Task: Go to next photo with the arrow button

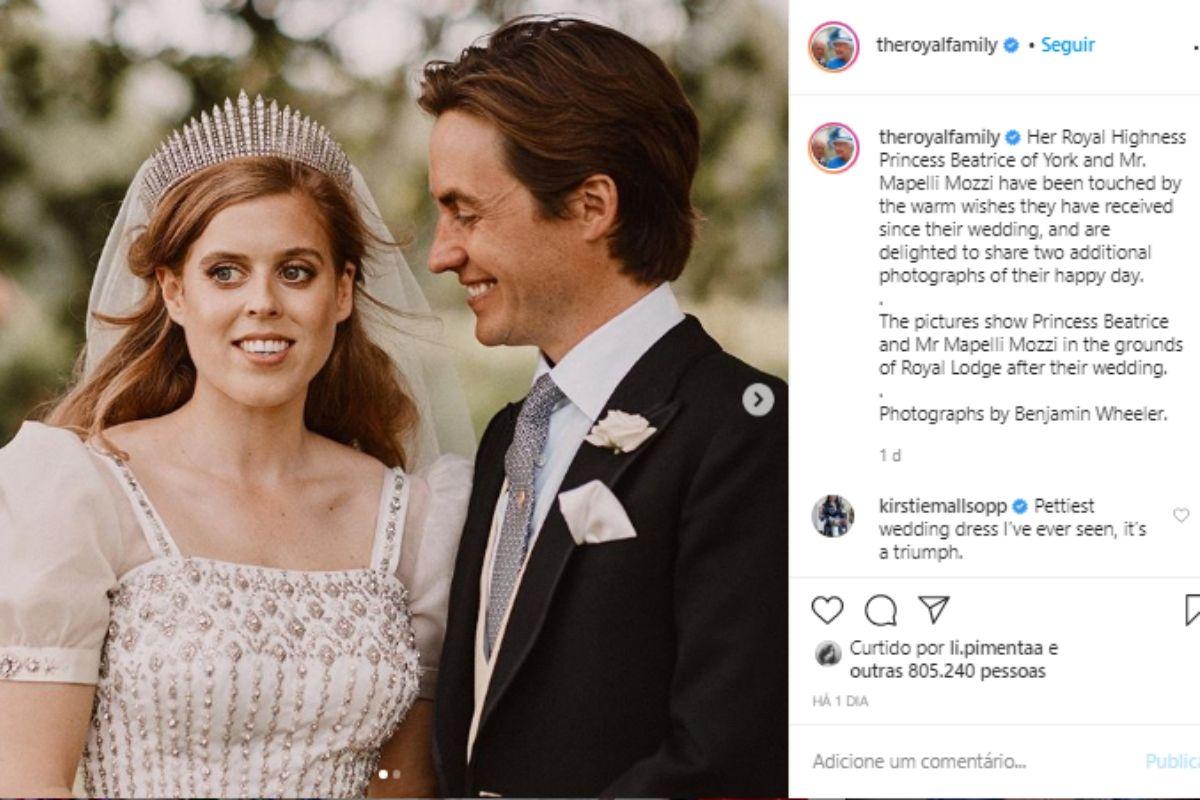Action: pyautogui.click(x=758, y=400)
